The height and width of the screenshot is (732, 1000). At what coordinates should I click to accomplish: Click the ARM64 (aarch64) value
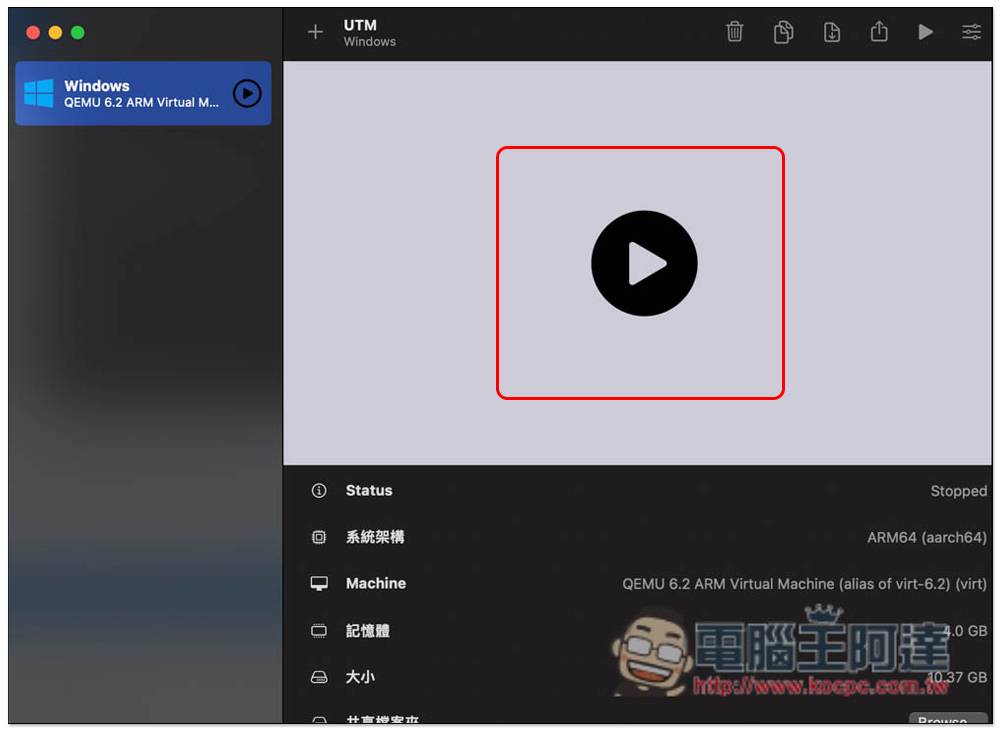pos(927,538)
